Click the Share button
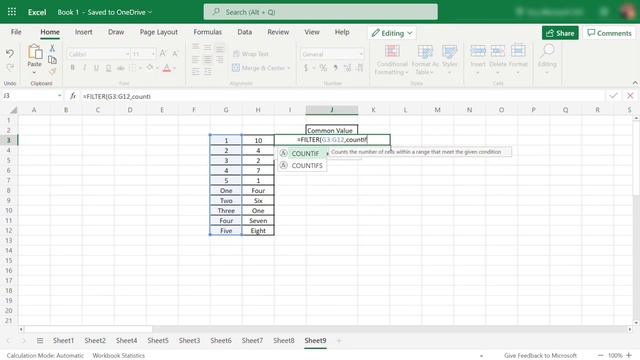This screenshot has height=360, width=640. tap(560, 33)
